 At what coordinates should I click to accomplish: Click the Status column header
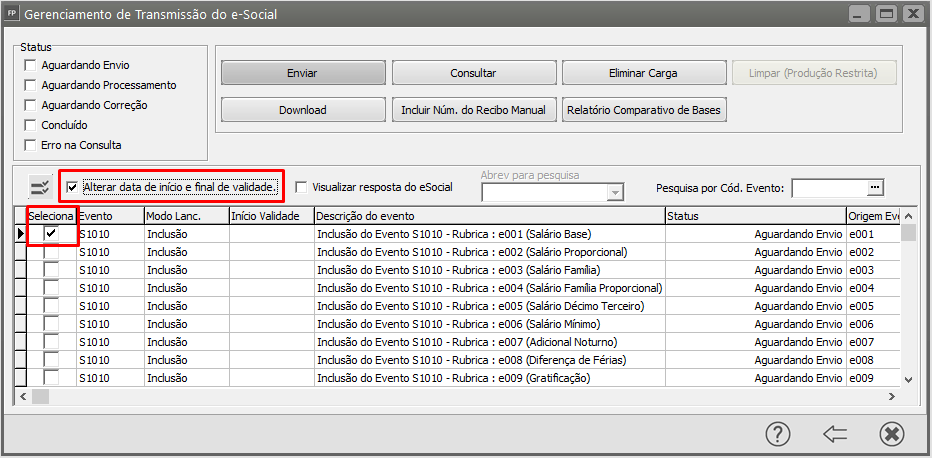pos(755,215)
